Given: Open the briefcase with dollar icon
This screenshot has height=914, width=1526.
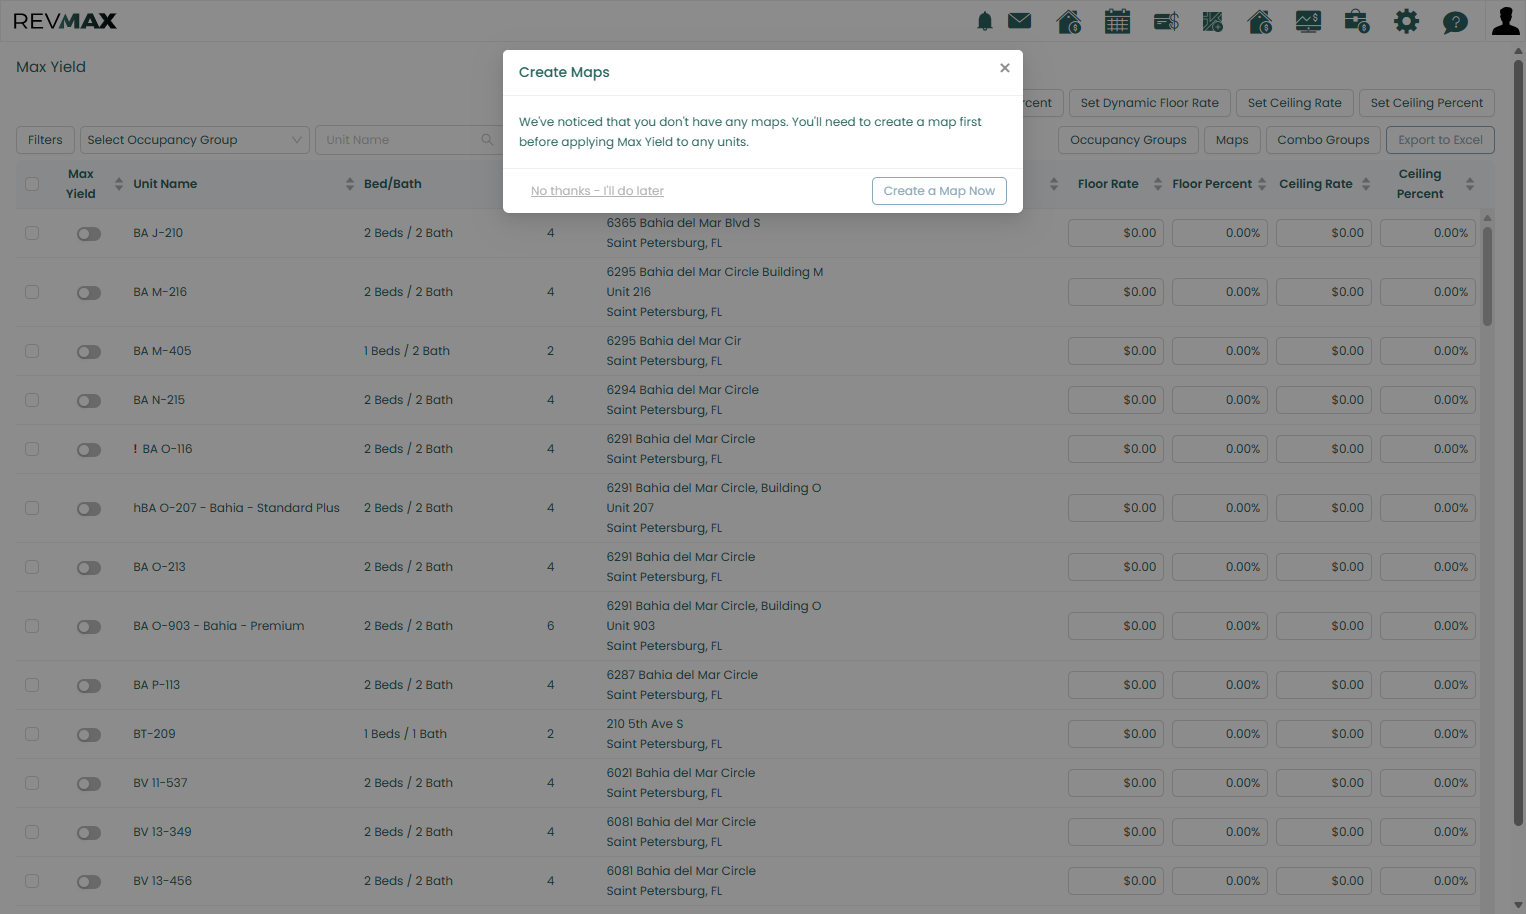Looking at the screenshot, I should (x=1357, y=21).
